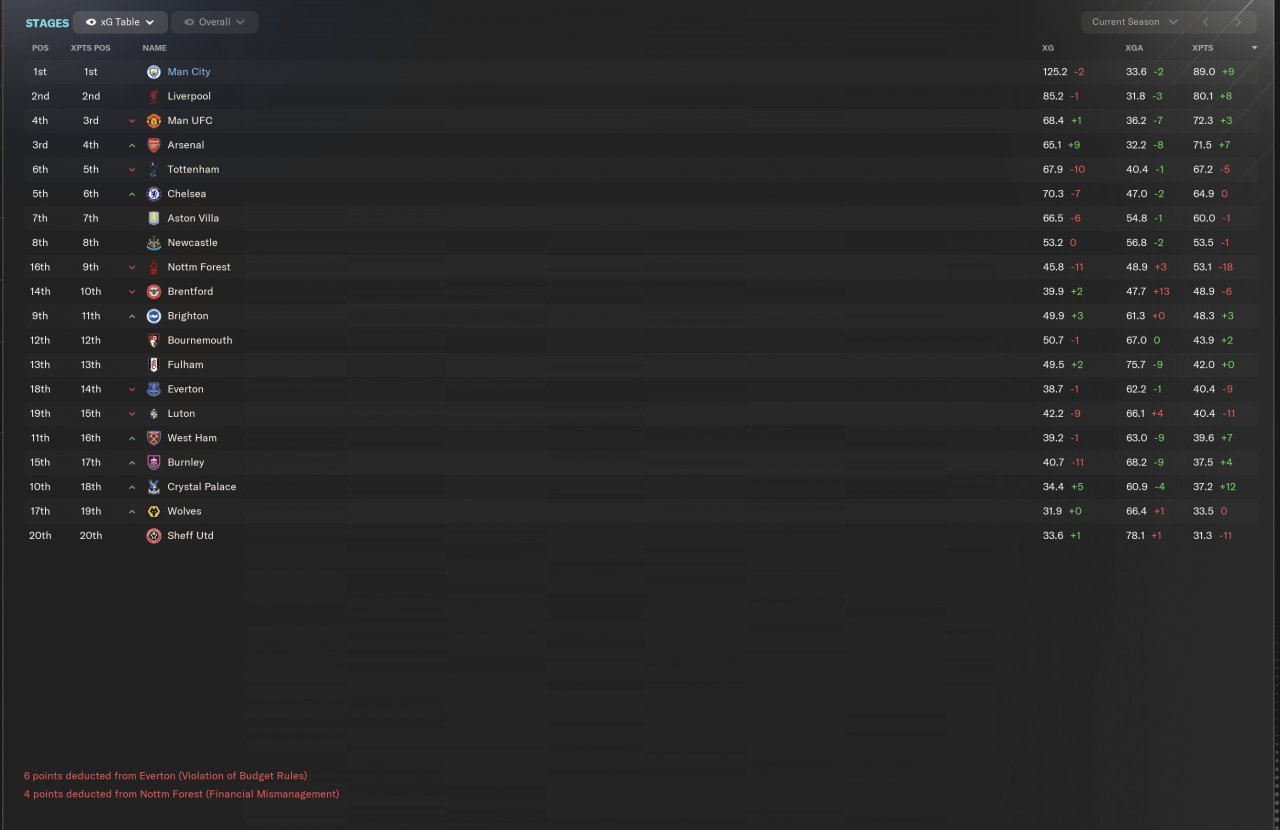Sort by the XG column header

pyautogui.click(x=1048, y=48)
